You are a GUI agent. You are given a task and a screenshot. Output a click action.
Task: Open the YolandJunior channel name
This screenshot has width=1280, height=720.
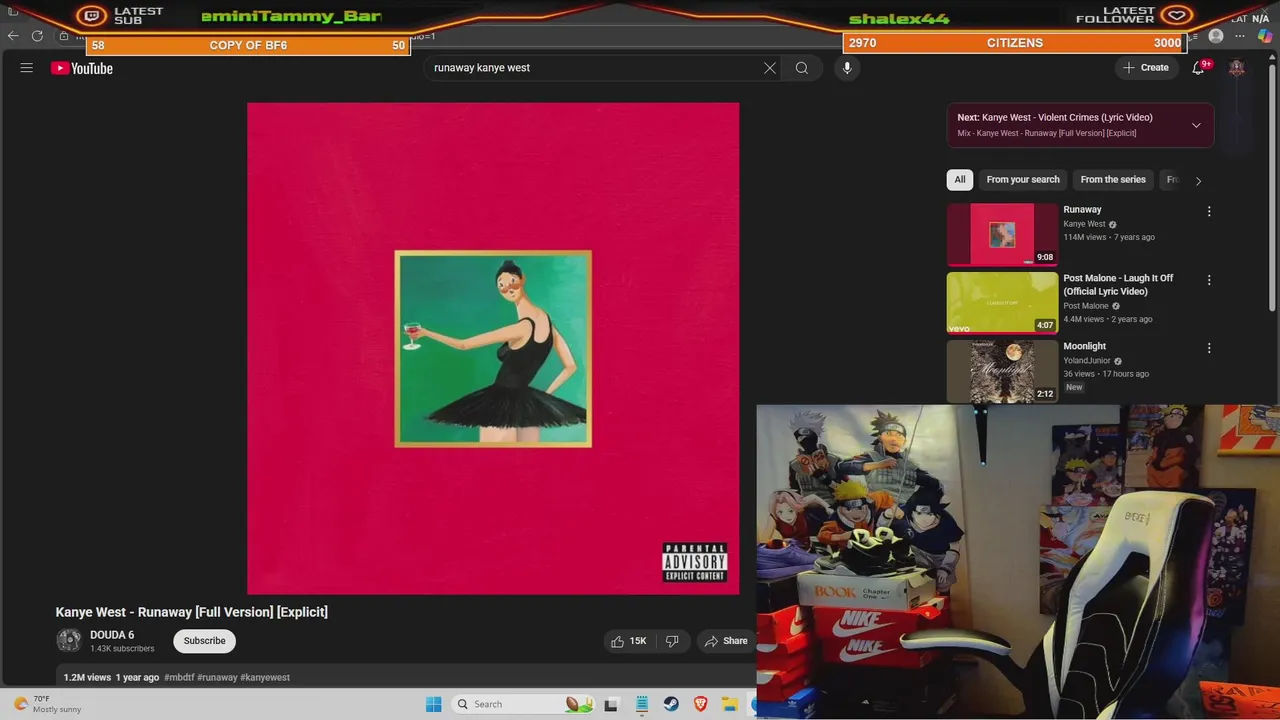pyautogui.click(x=1087, y=361)
